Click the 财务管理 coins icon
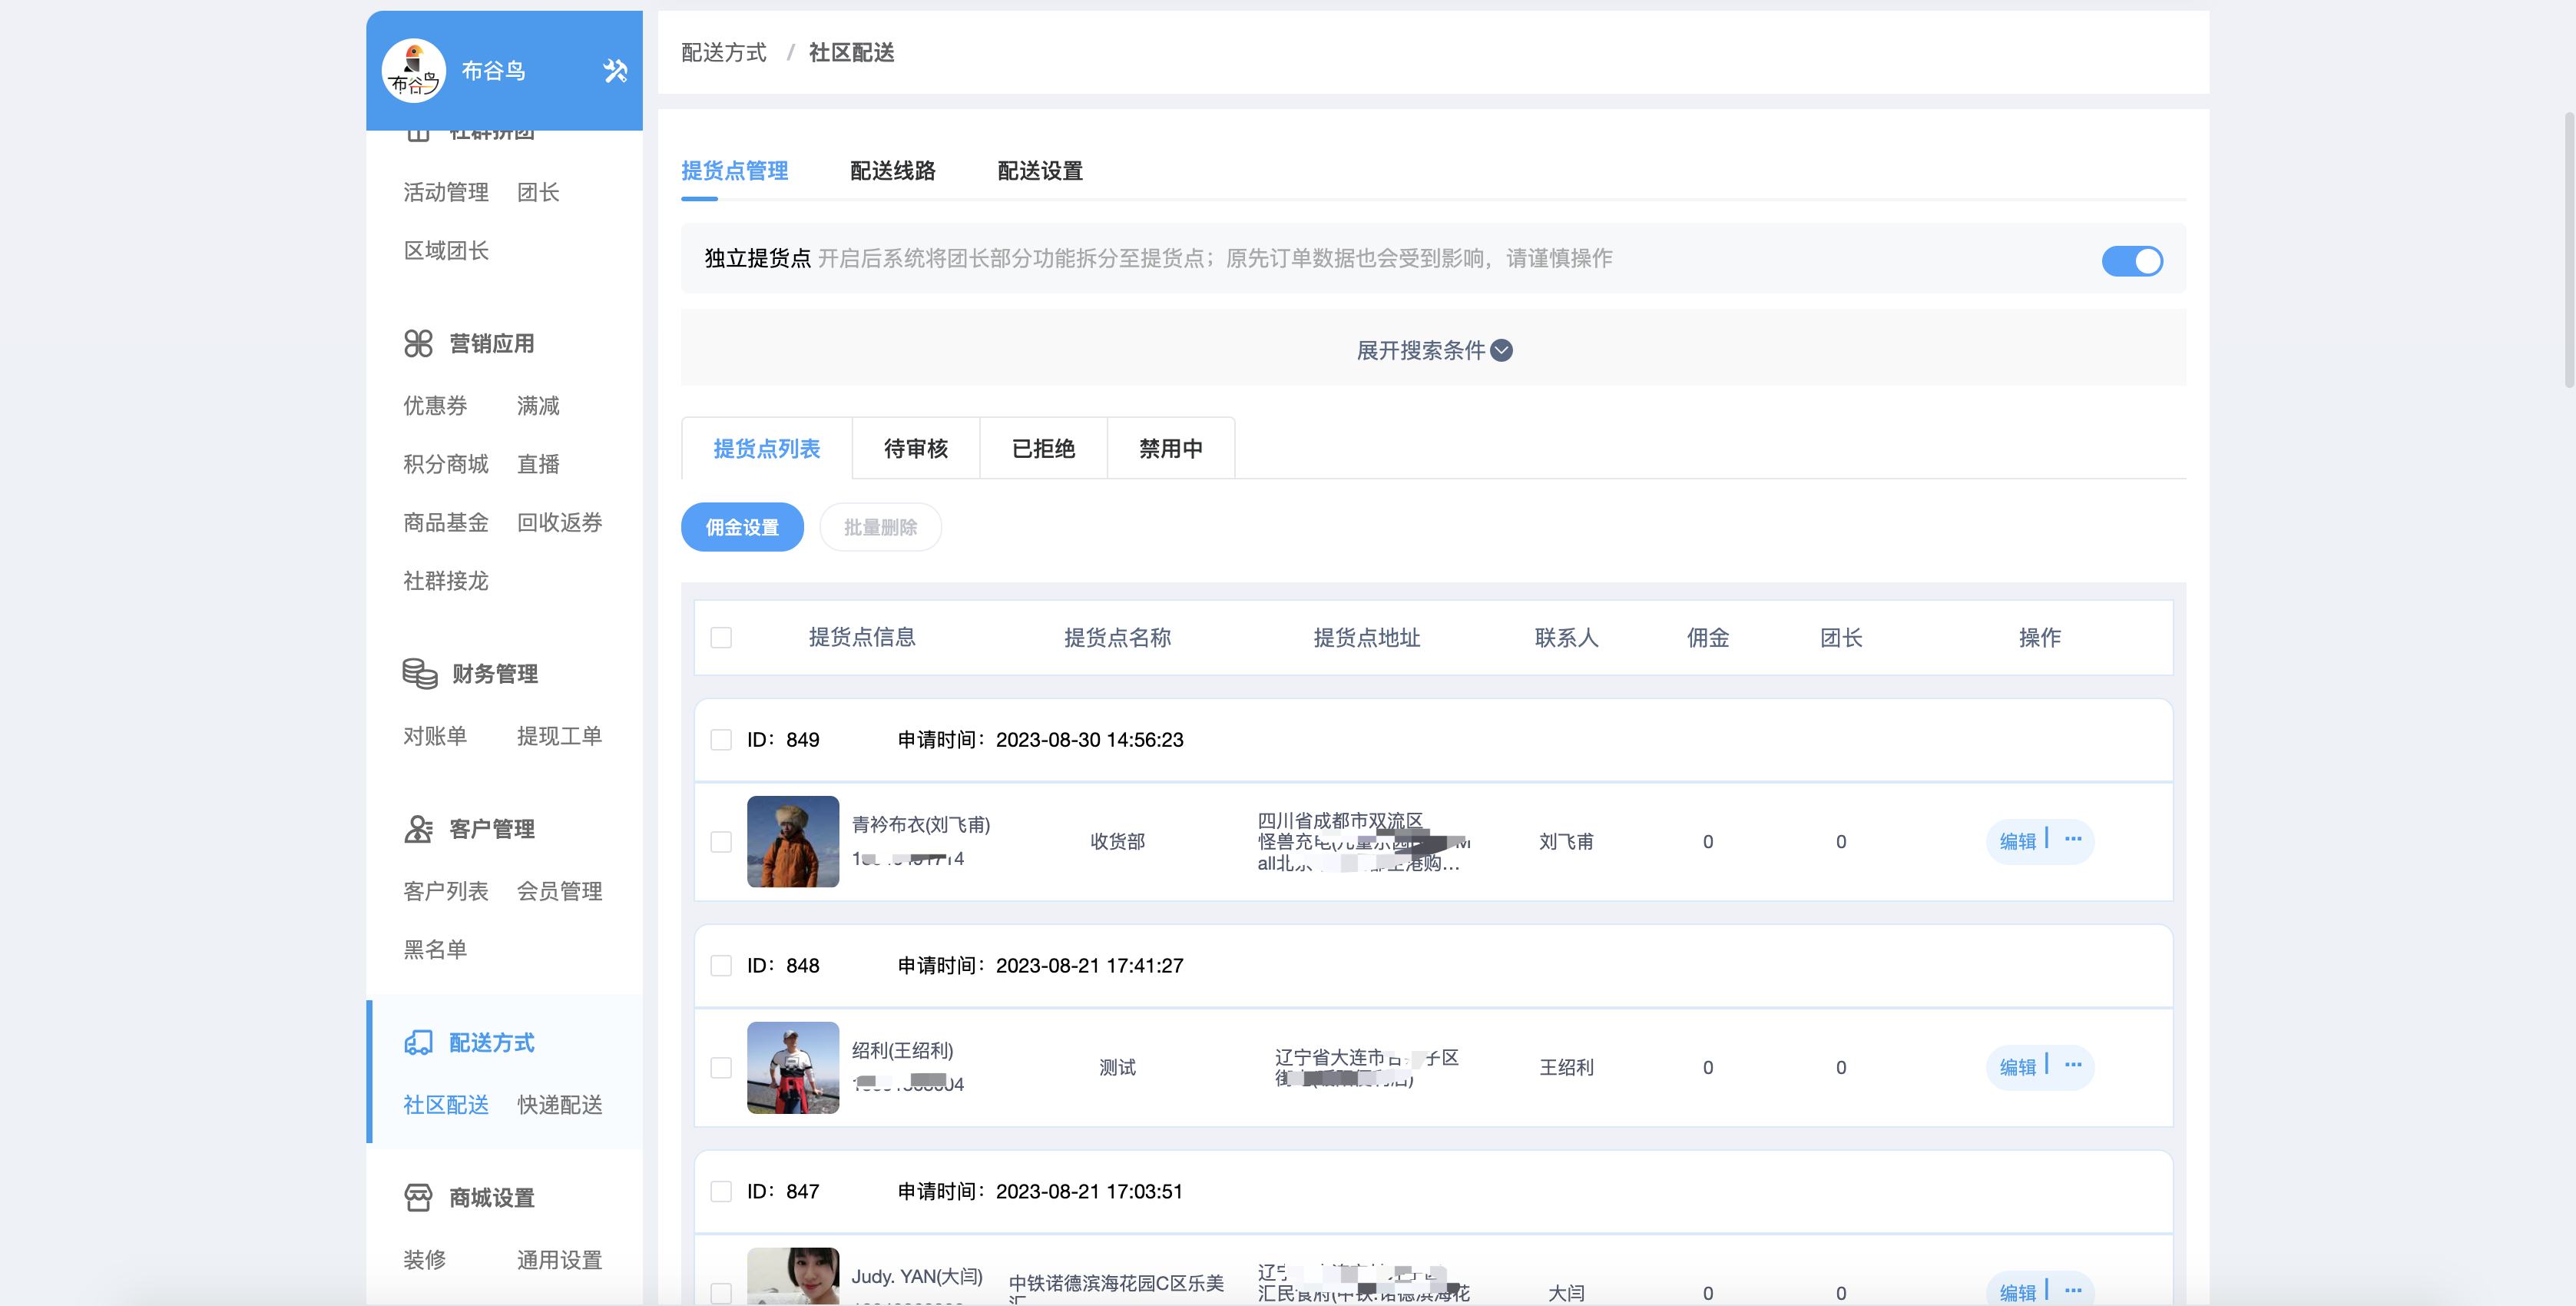 [x=419, y=673]
